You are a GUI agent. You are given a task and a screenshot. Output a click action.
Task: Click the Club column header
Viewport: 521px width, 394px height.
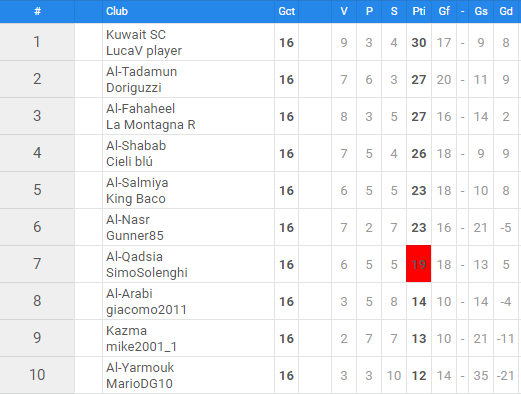(117, 11)
